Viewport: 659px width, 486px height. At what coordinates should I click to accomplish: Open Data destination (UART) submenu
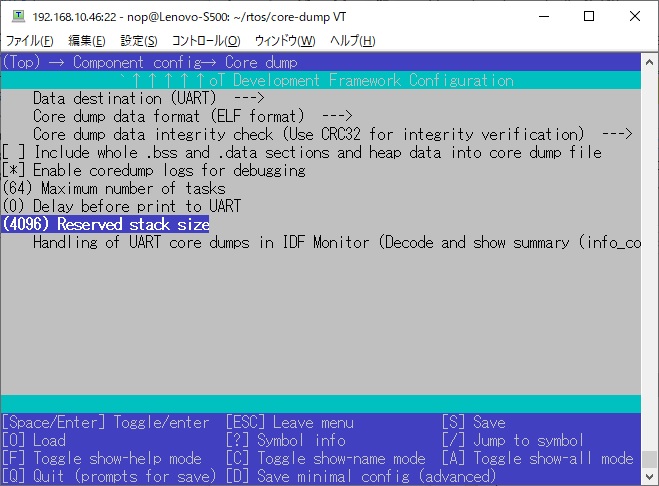pyautogui.click(x=149, y=98)
